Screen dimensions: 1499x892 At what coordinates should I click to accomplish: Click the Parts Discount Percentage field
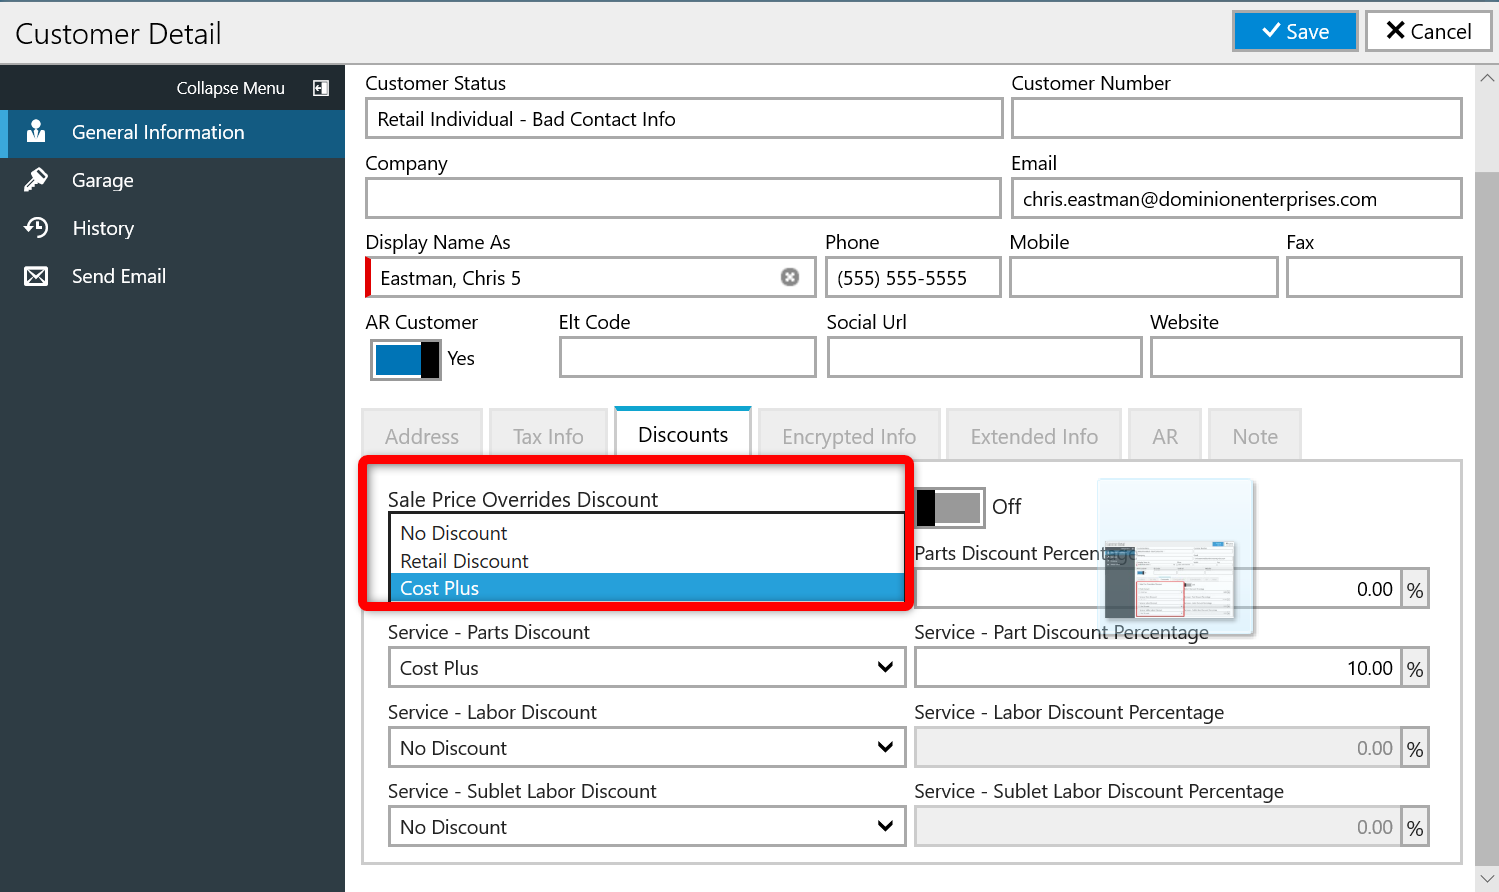point(1158,589)
